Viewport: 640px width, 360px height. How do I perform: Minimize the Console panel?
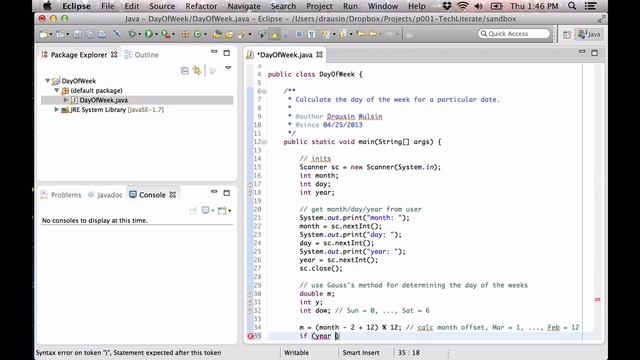tap(214, 192)
